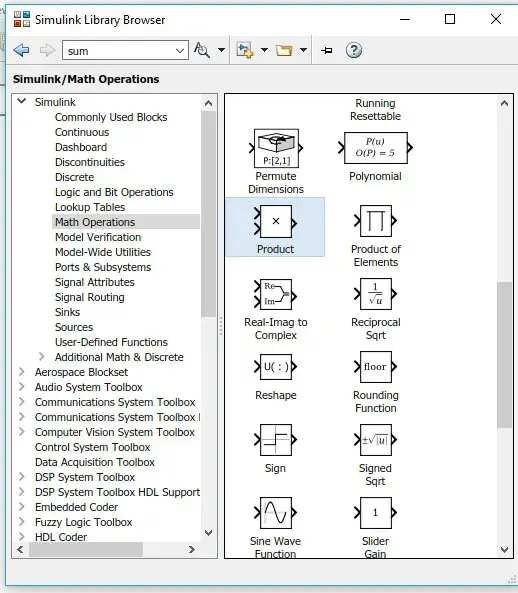Image resolution: width=518 pixels, height=593 pixels.
Task: Open Commonly Used Blocks library
Action: pyautogui.click(x=111, y=117)
